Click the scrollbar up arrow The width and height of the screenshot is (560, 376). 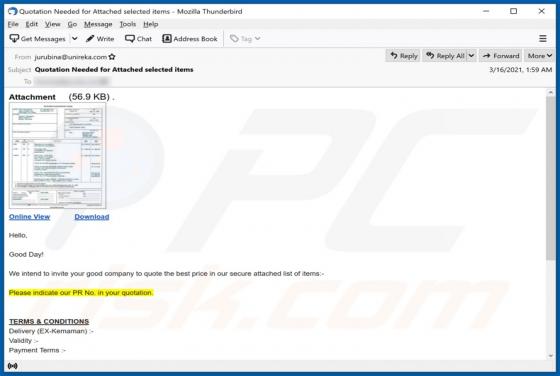[550, 92]
